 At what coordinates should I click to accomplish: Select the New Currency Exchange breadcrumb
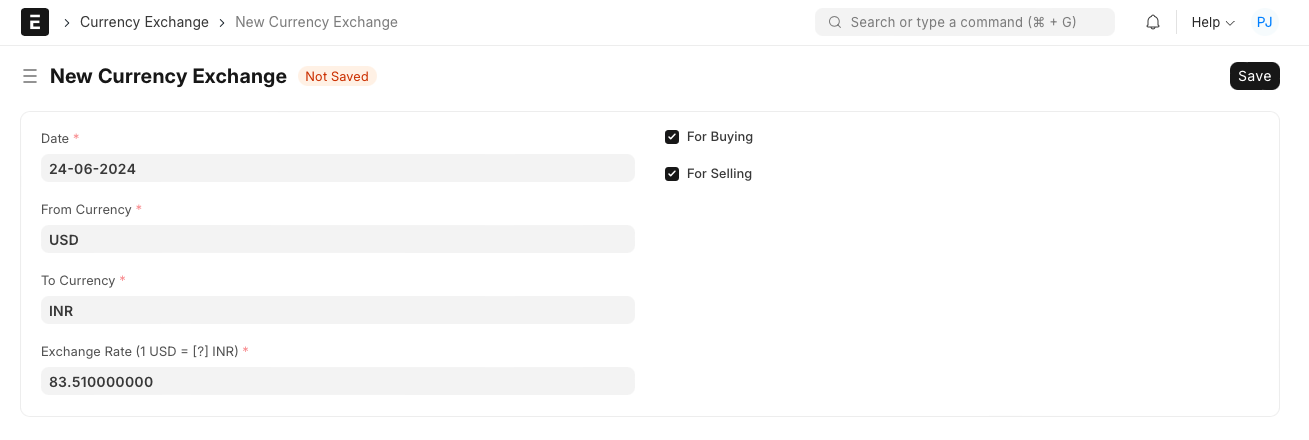point(316,22)
